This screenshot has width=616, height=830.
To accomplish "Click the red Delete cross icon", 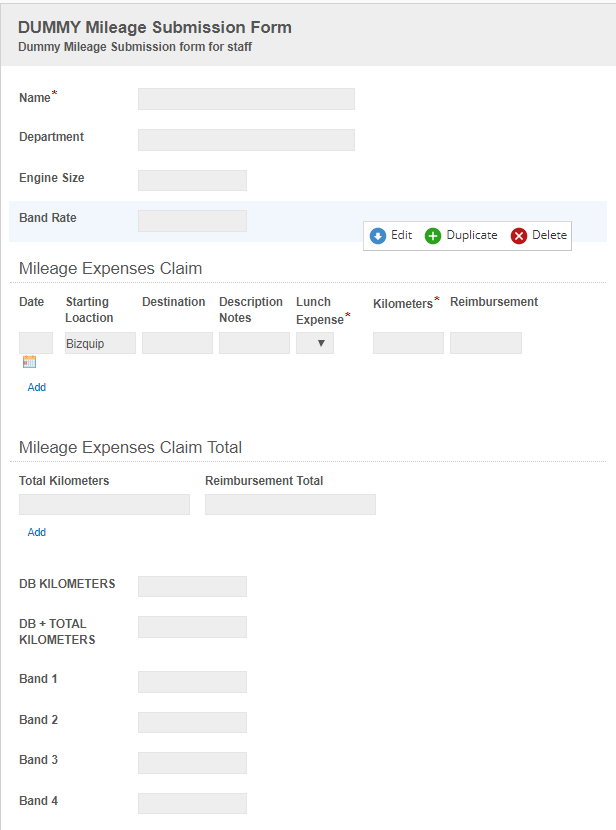I will tap(519, 236).
